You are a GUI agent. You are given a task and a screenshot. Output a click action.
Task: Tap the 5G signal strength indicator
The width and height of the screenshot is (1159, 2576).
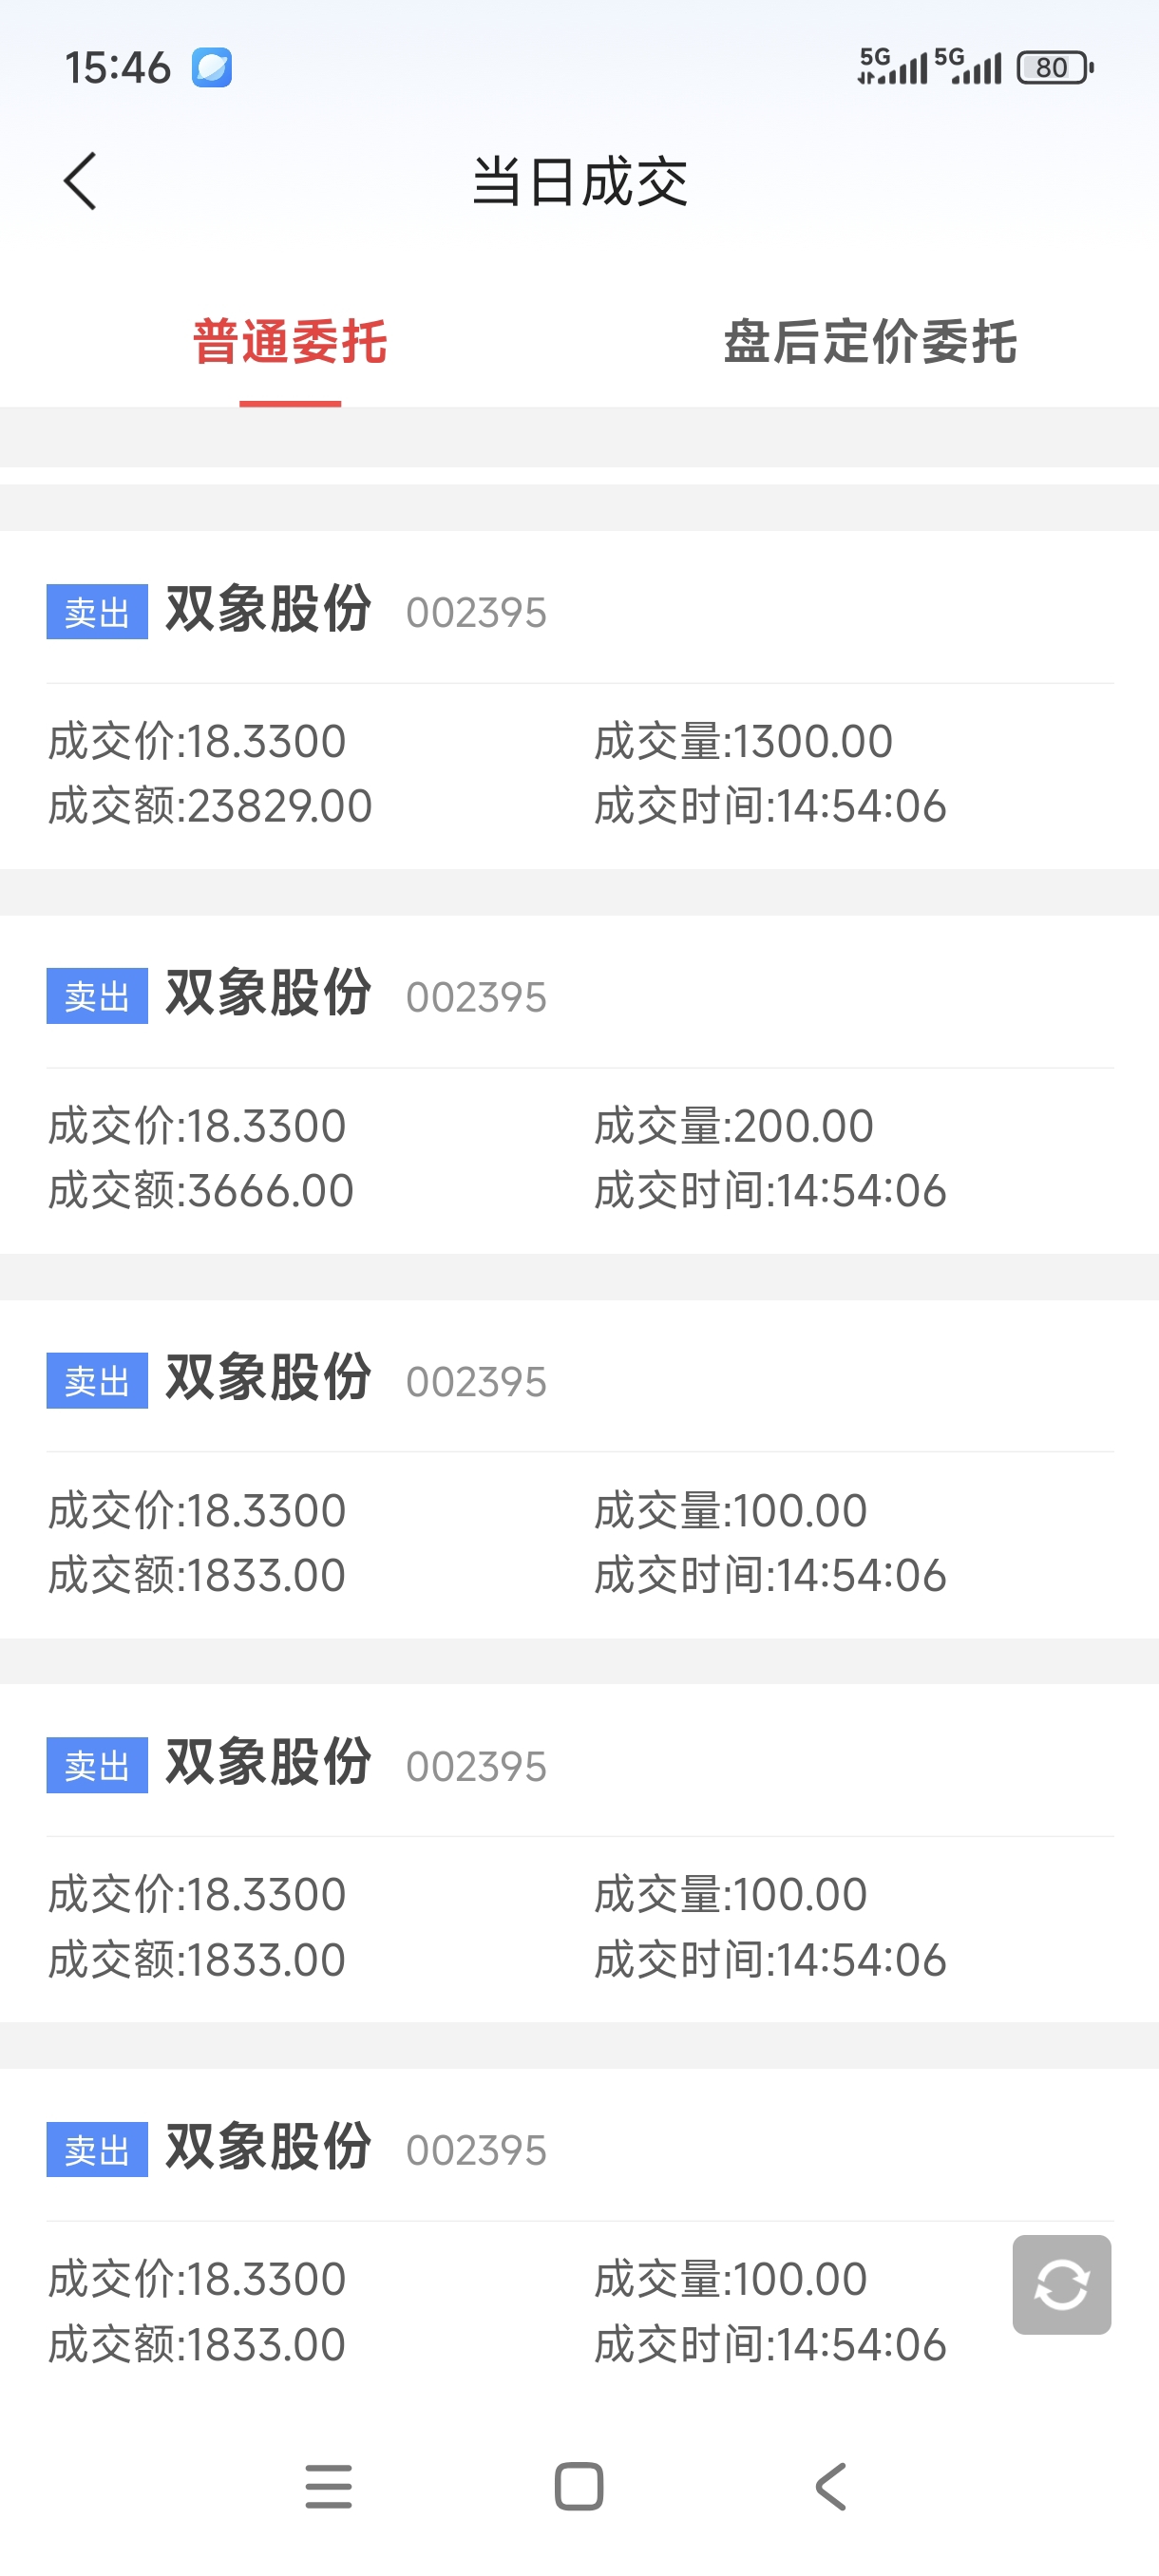892,67
